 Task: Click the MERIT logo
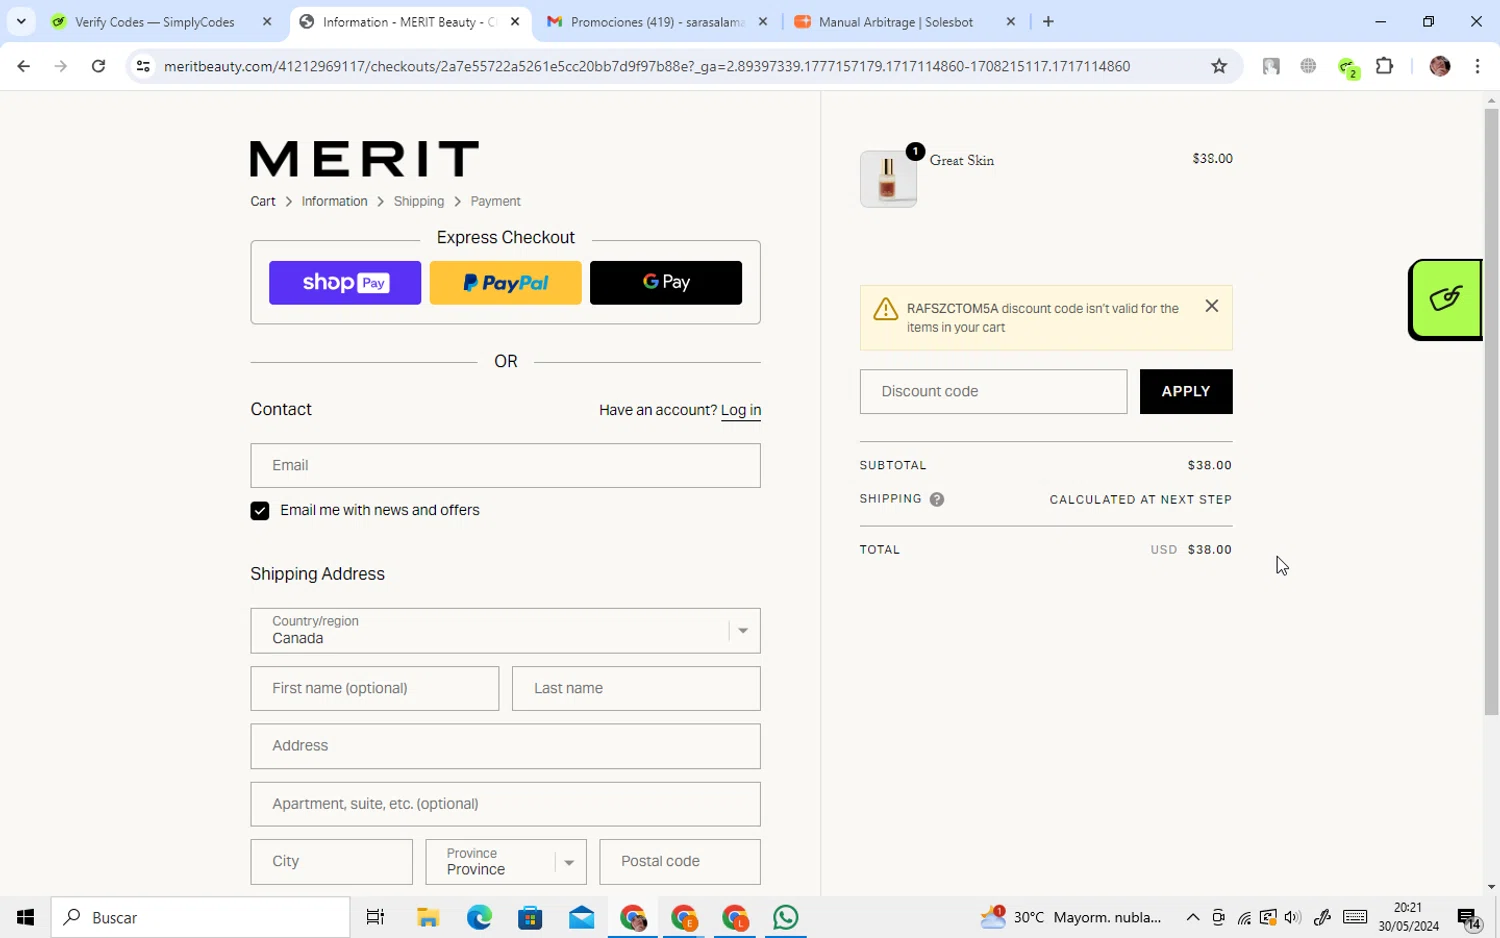click(364, 159)
